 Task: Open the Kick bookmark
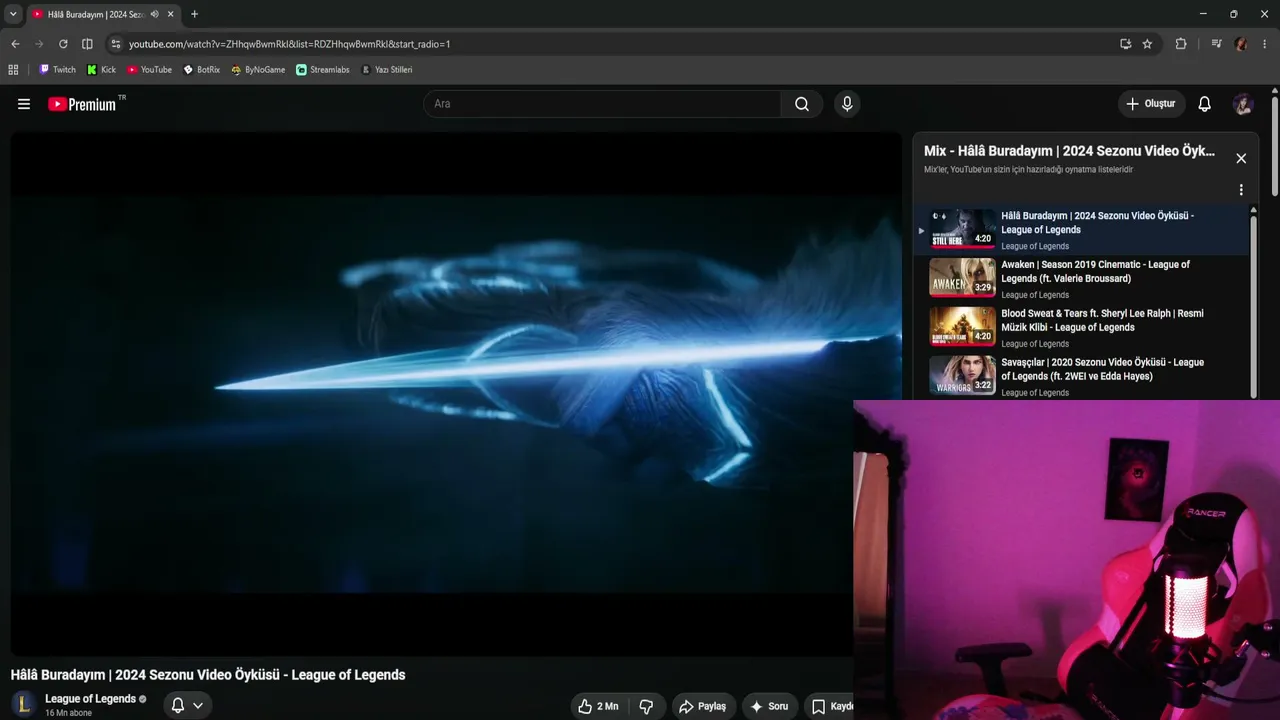tap(102, 70)
